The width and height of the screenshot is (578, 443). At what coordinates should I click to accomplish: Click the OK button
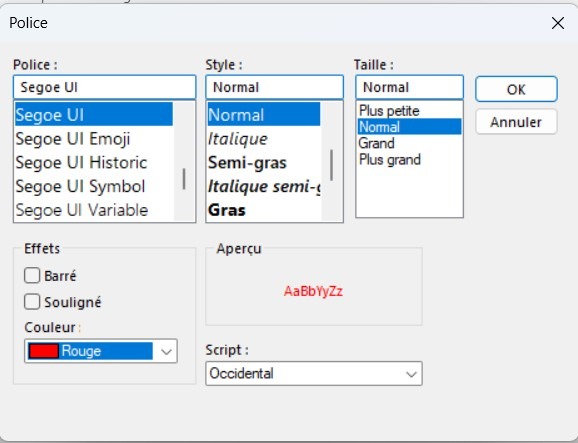tap(516, 89)
